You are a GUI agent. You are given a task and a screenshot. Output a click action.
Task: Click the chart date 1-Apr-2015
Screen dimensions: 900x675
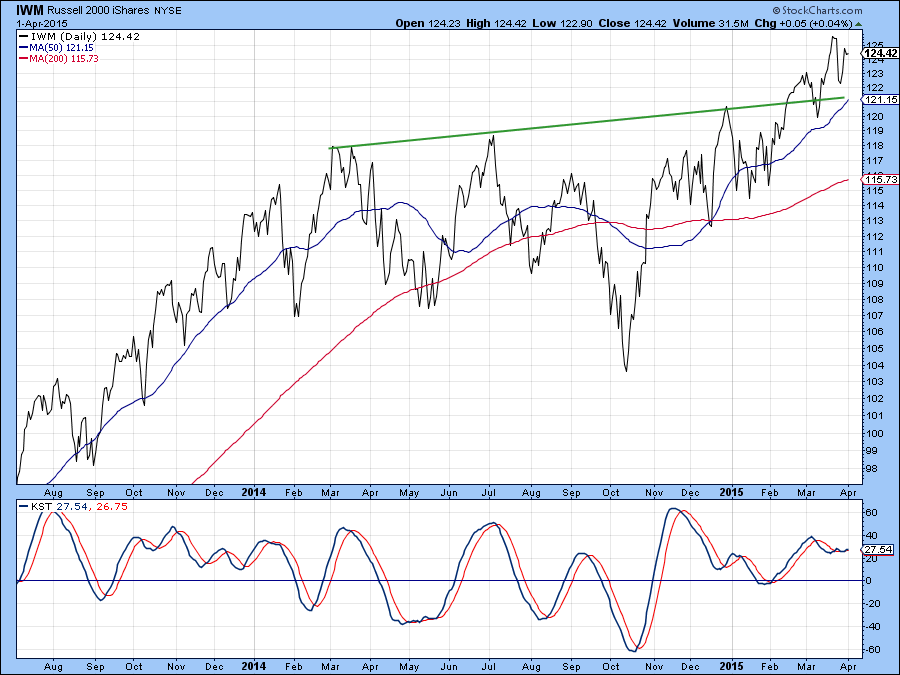[41, 24]
